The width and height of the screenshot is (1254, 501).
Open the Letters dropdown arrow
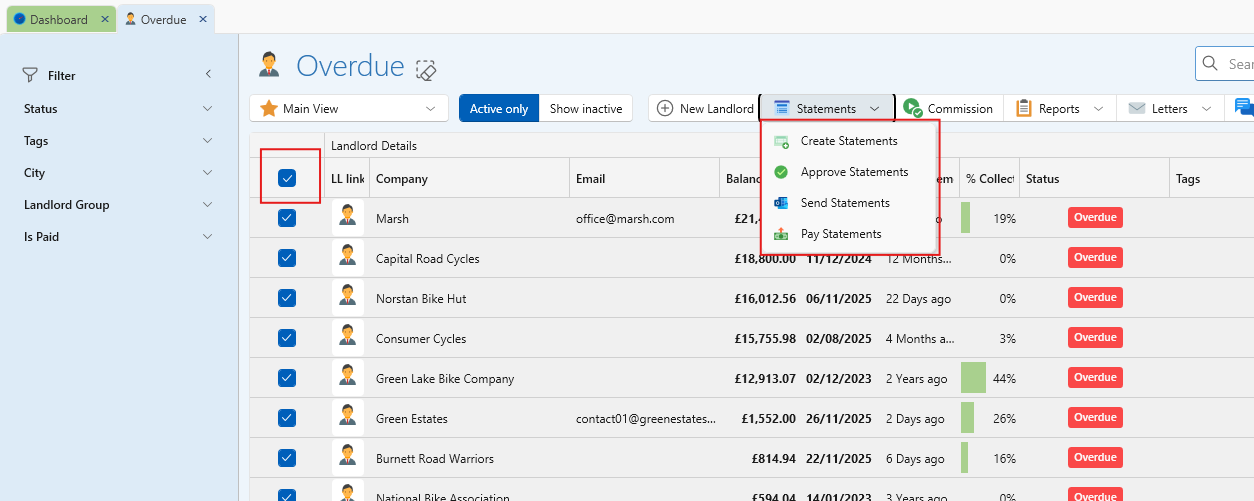[x=1206, y=109]
